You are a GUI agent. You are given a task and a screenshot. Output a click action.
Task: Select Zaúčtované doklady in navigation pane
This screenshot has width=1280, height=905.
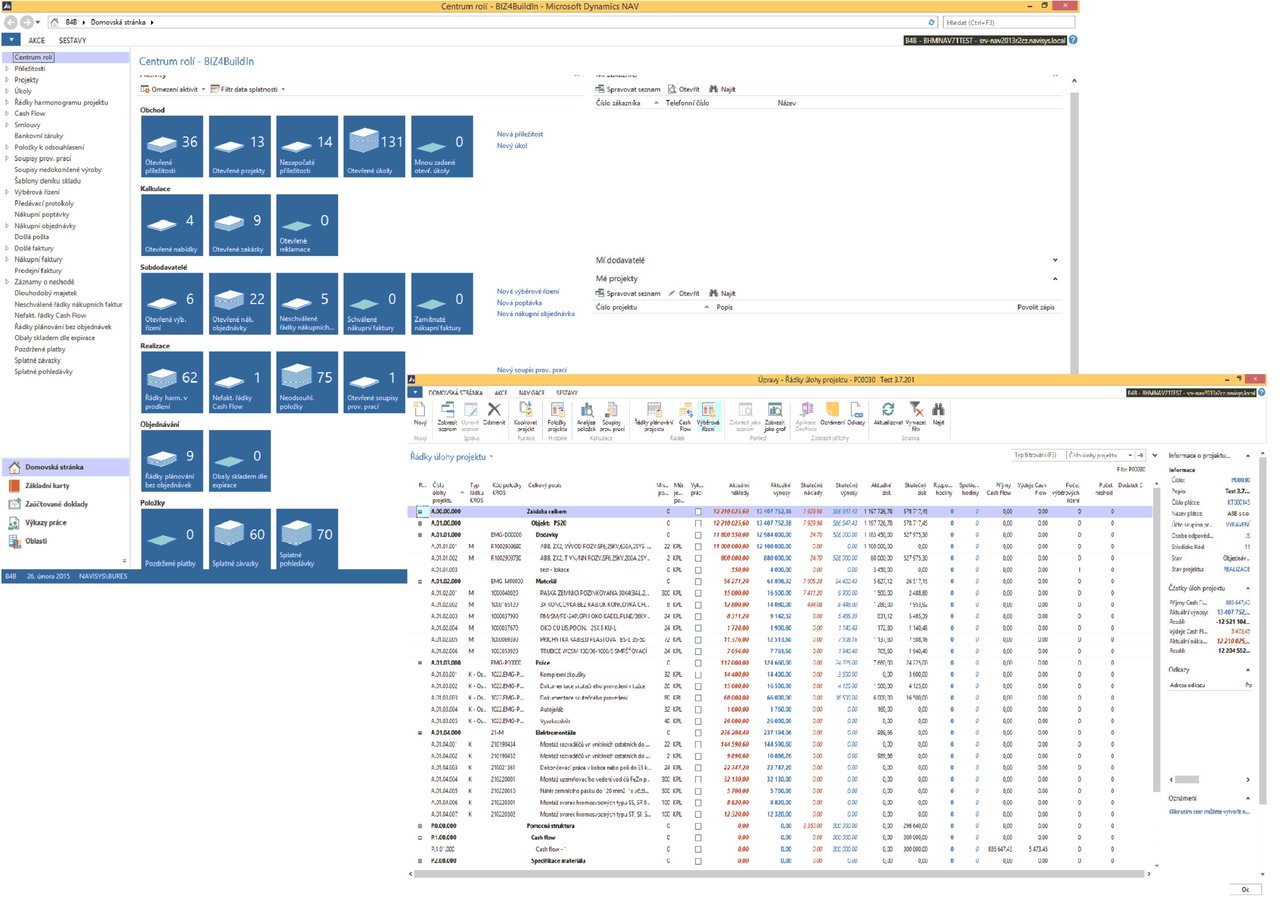pos(65,503)
